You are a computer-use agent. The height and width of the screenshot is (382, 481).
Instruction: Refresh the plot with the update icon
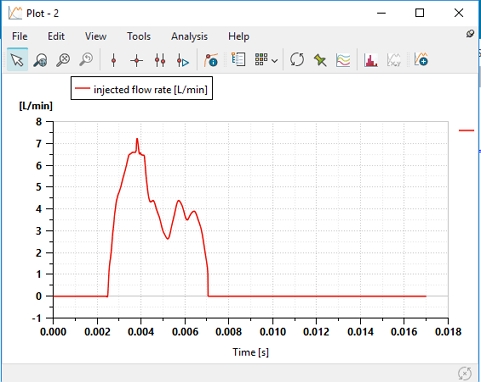(297, 60)
